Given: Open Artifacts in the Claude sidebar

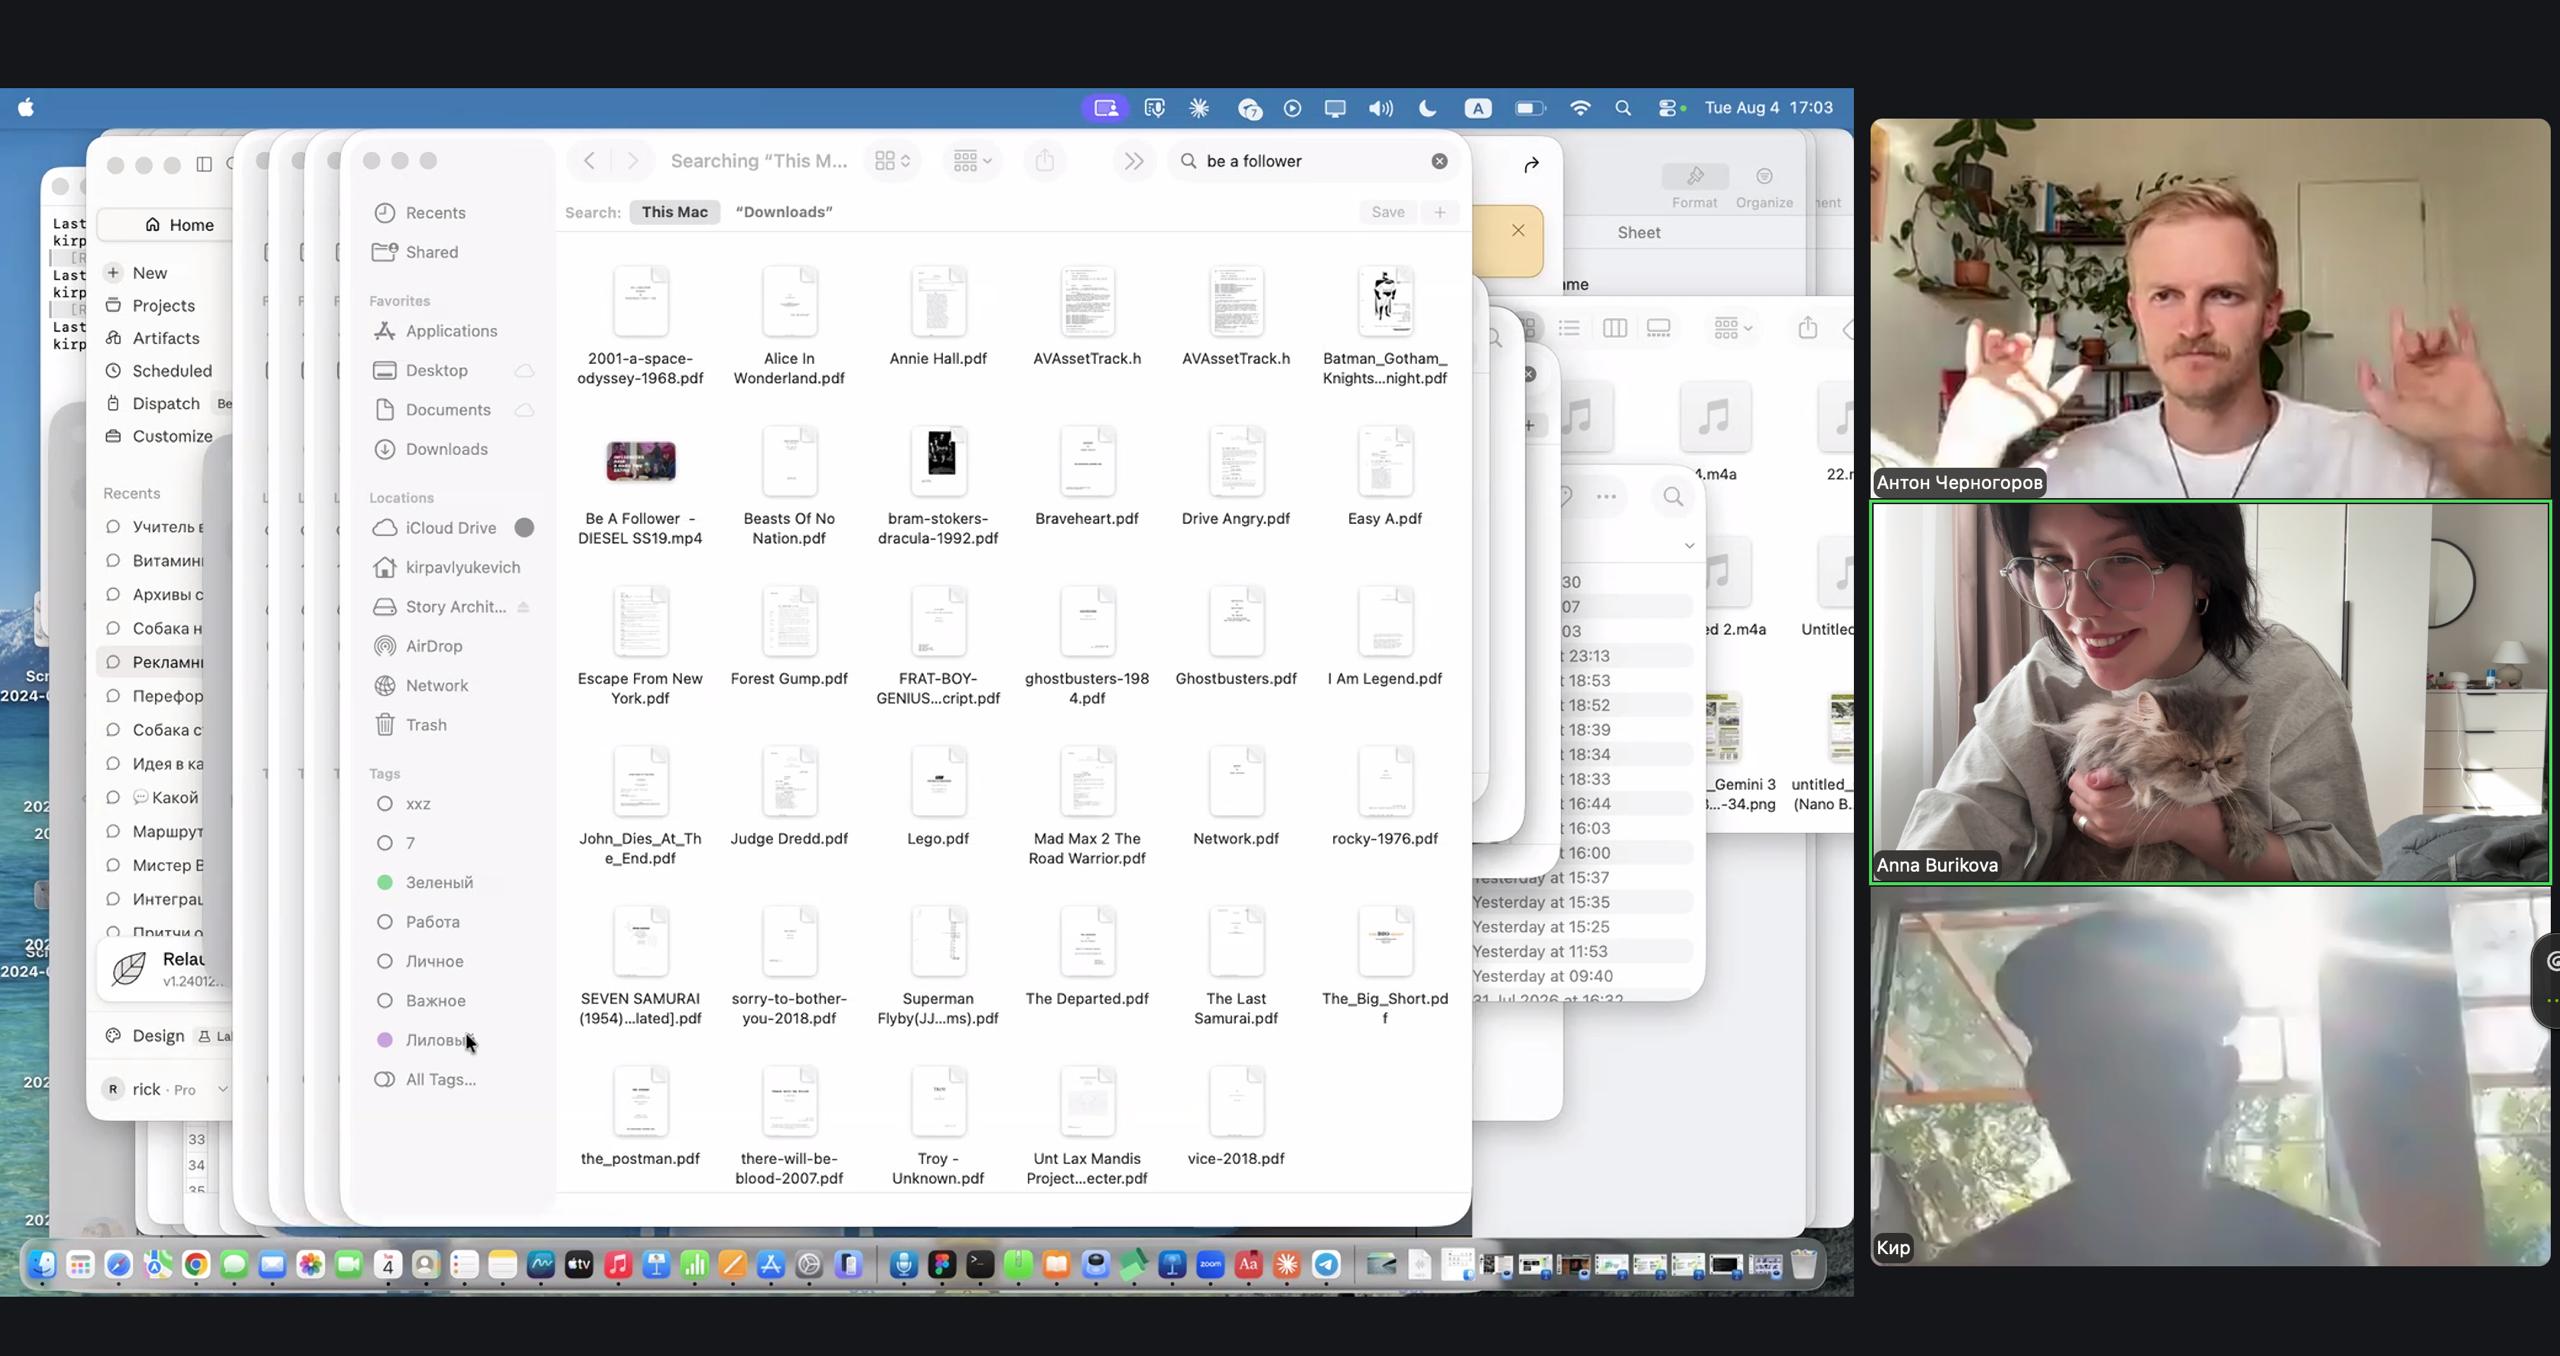Looking at the screenshot, I should point(165,338).
